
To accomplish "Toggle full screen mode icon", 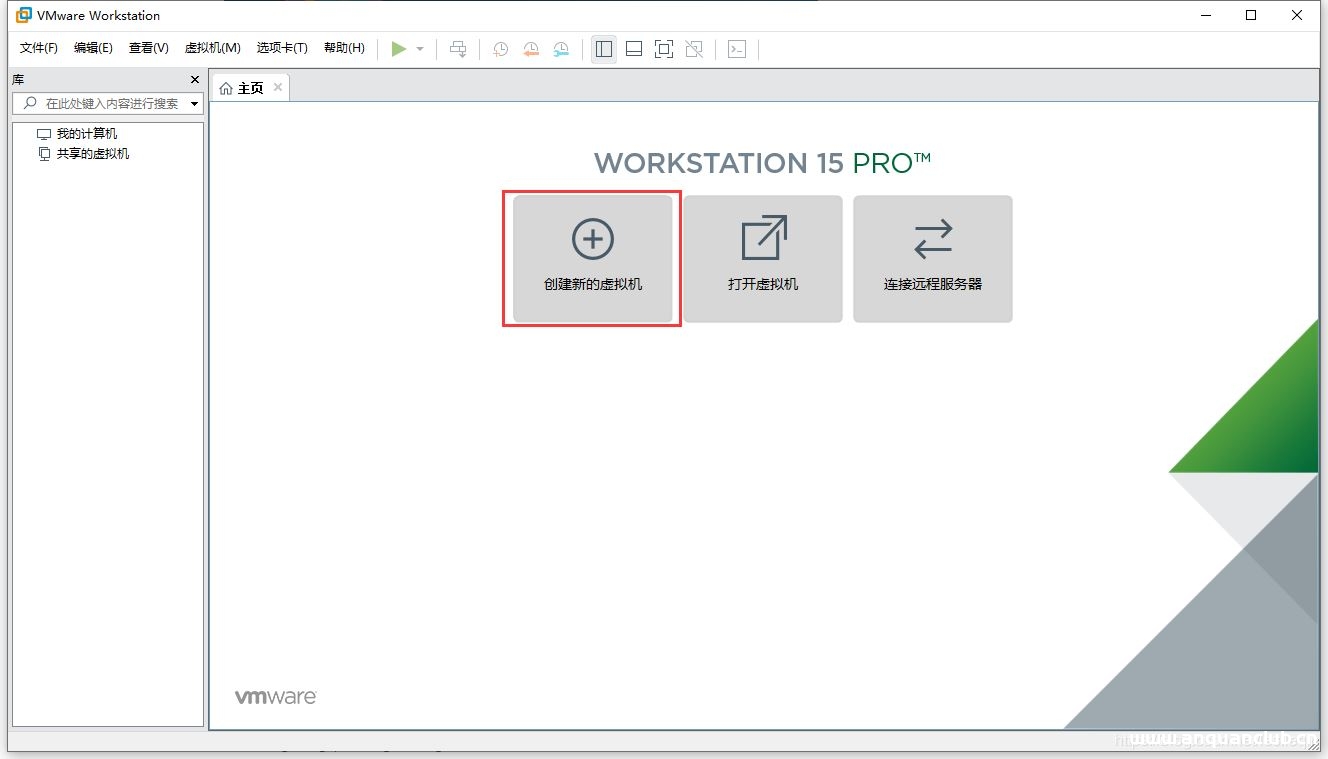I will (x=664, y=48).
